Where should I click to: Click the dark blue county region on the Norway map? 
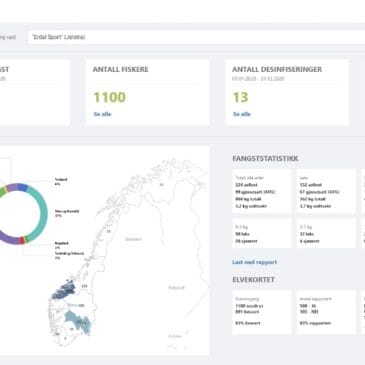tap(65, 290)
